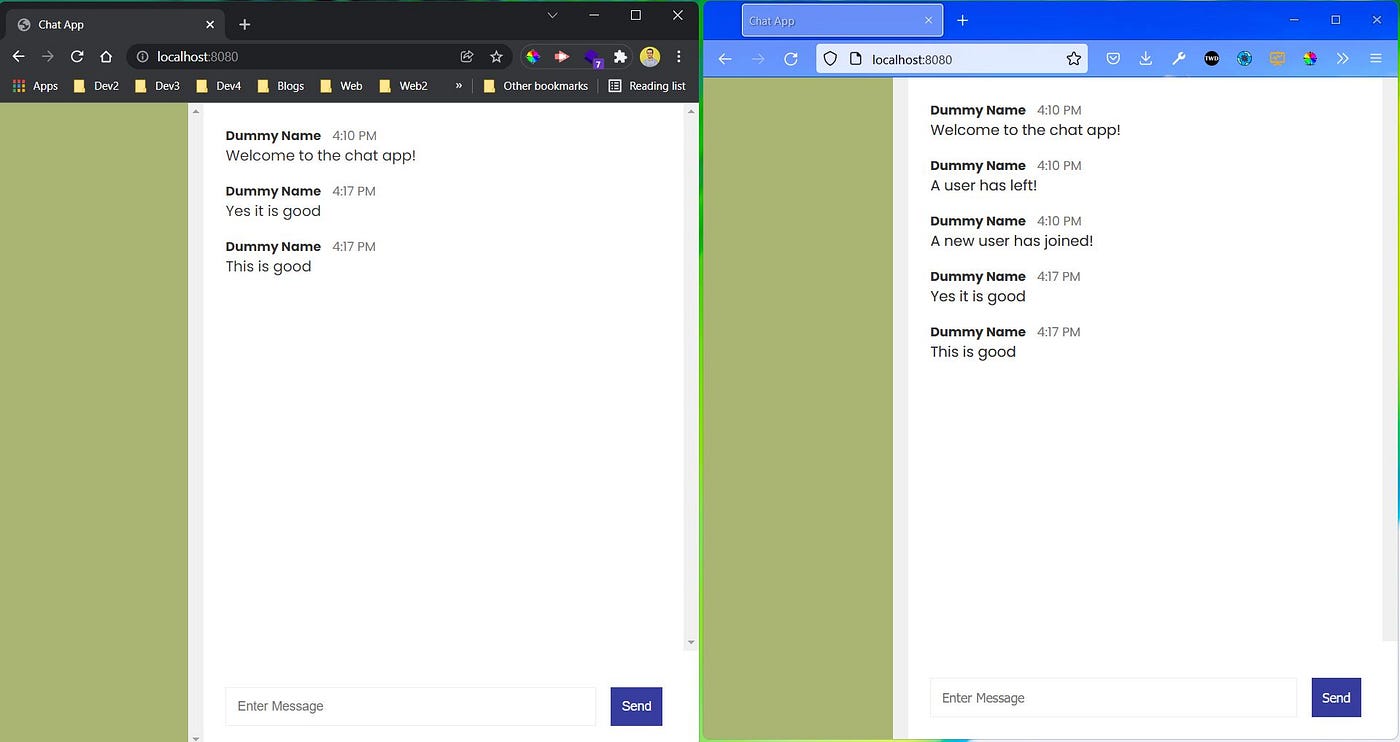Focus the Enter Message field in Firefox
The image size is (1400, 742).
pos(1113,698)
